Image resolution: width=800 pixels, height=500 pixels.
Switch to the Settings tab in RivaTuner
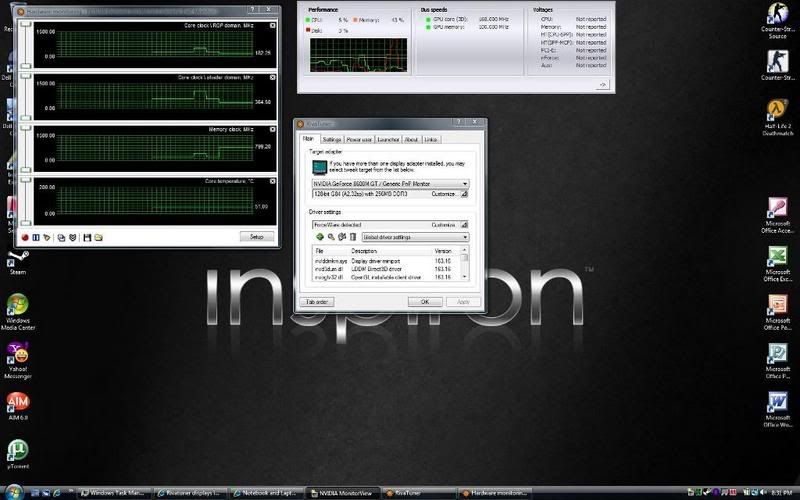pyautogui.click(x=332, y=139)
